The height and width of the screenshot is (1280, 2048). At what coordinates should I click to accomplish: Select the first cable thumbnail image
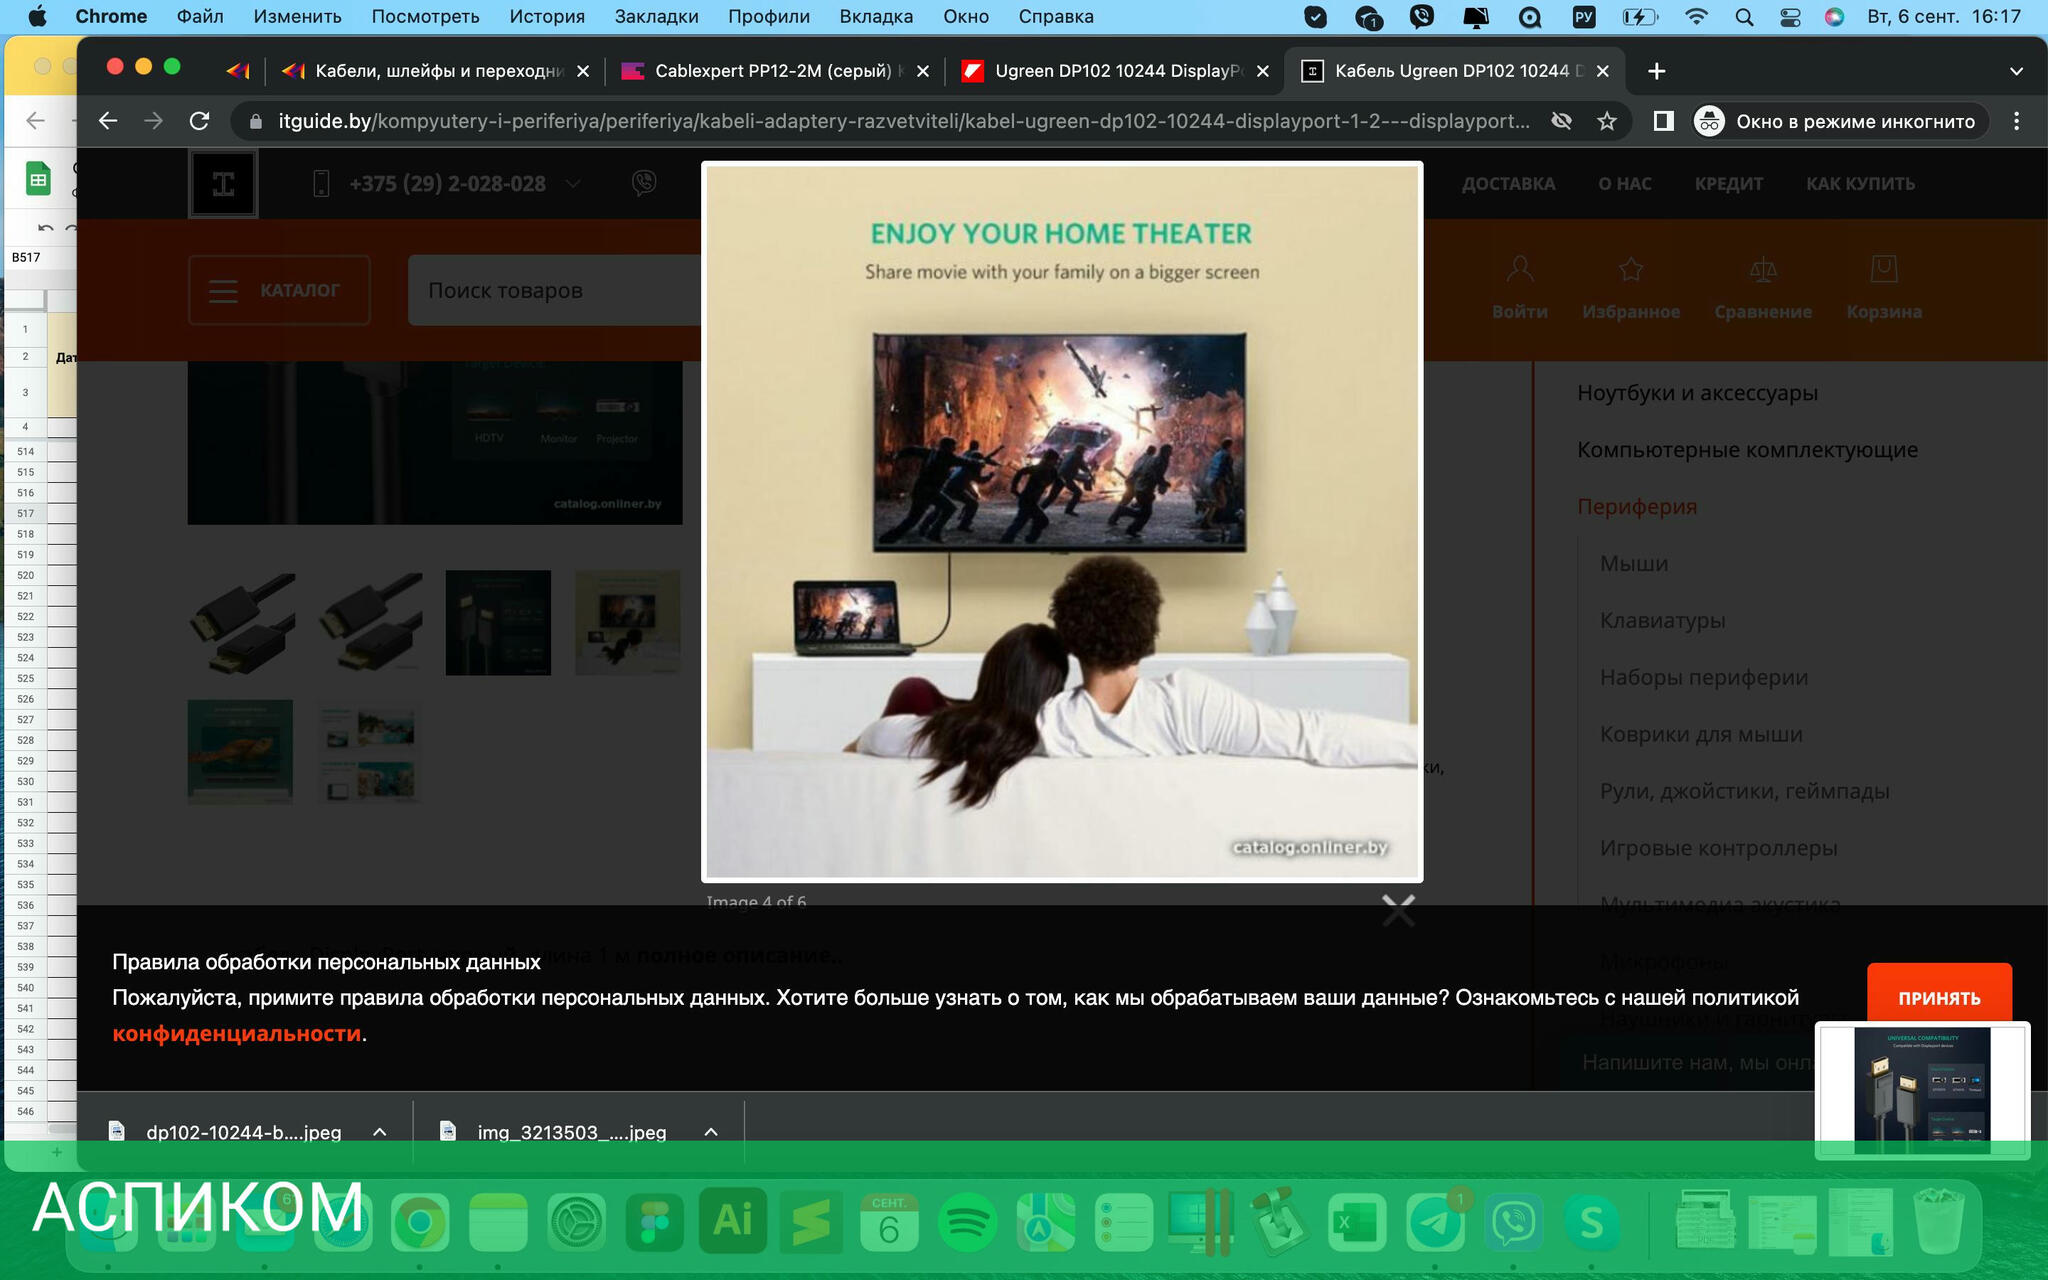click(x=241, y=623)
